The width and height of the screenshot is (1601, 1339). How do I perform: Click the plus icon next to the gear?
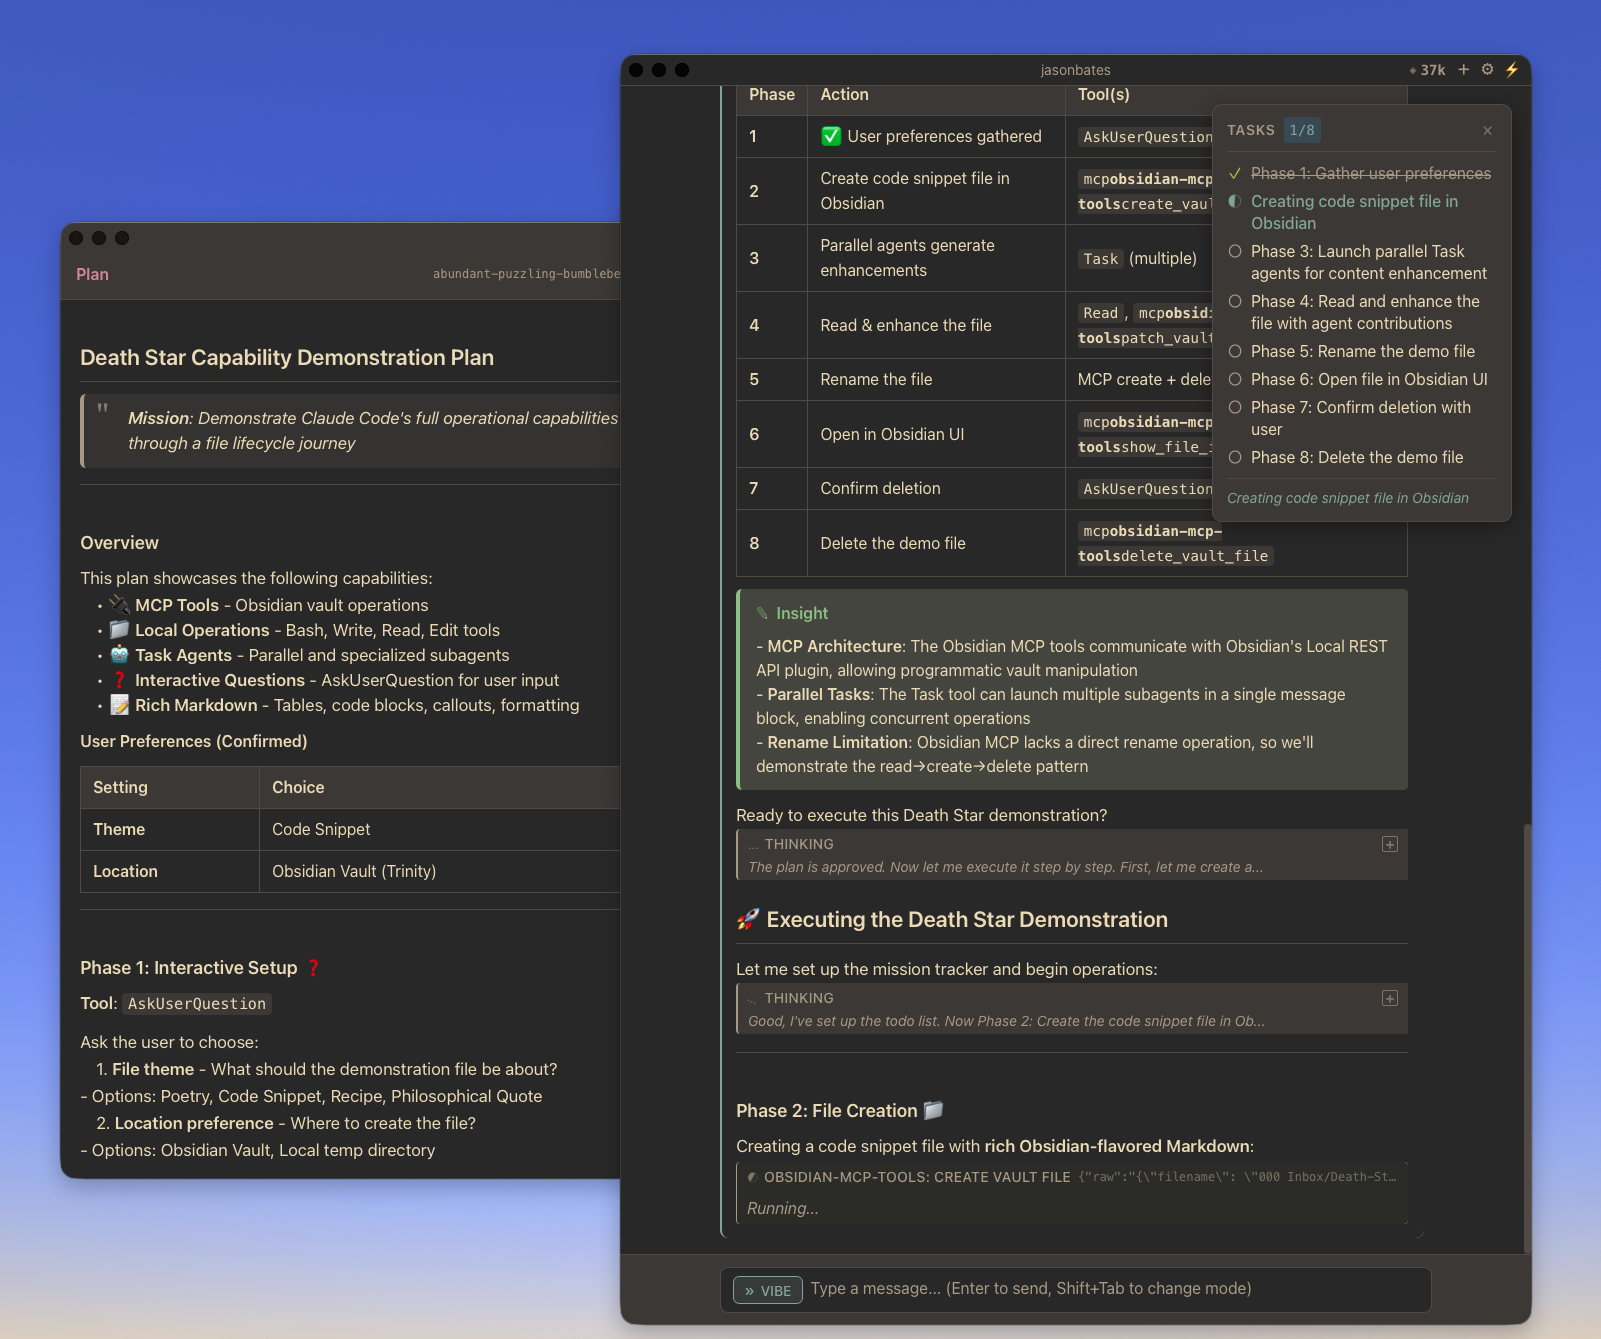click(1463, 69)
